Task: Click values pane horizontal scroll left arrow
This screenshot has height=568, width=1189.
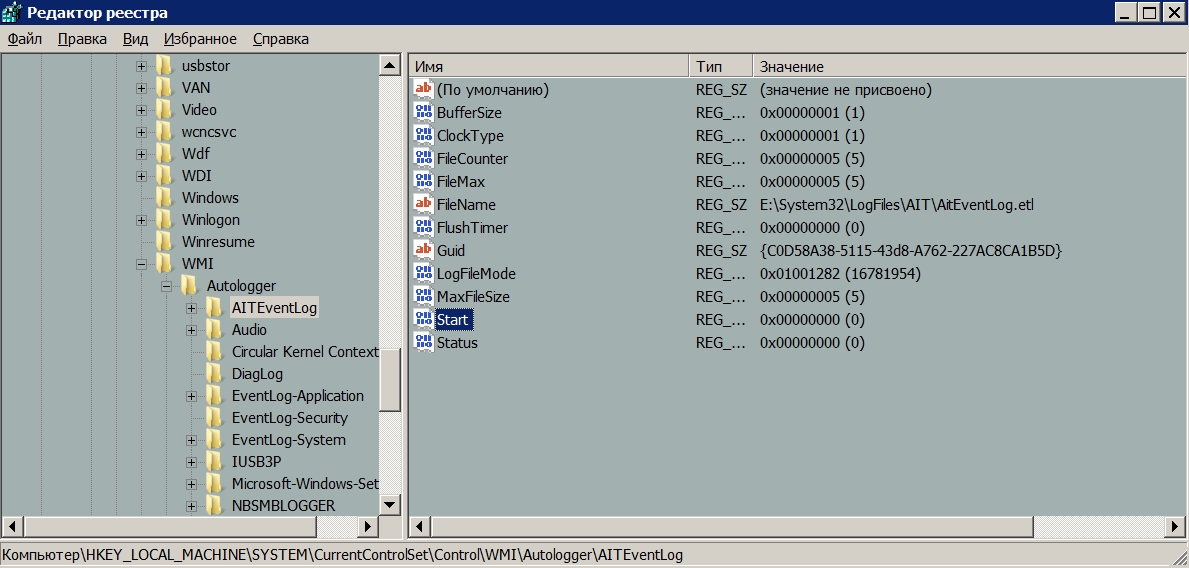Action: point(419,526)
